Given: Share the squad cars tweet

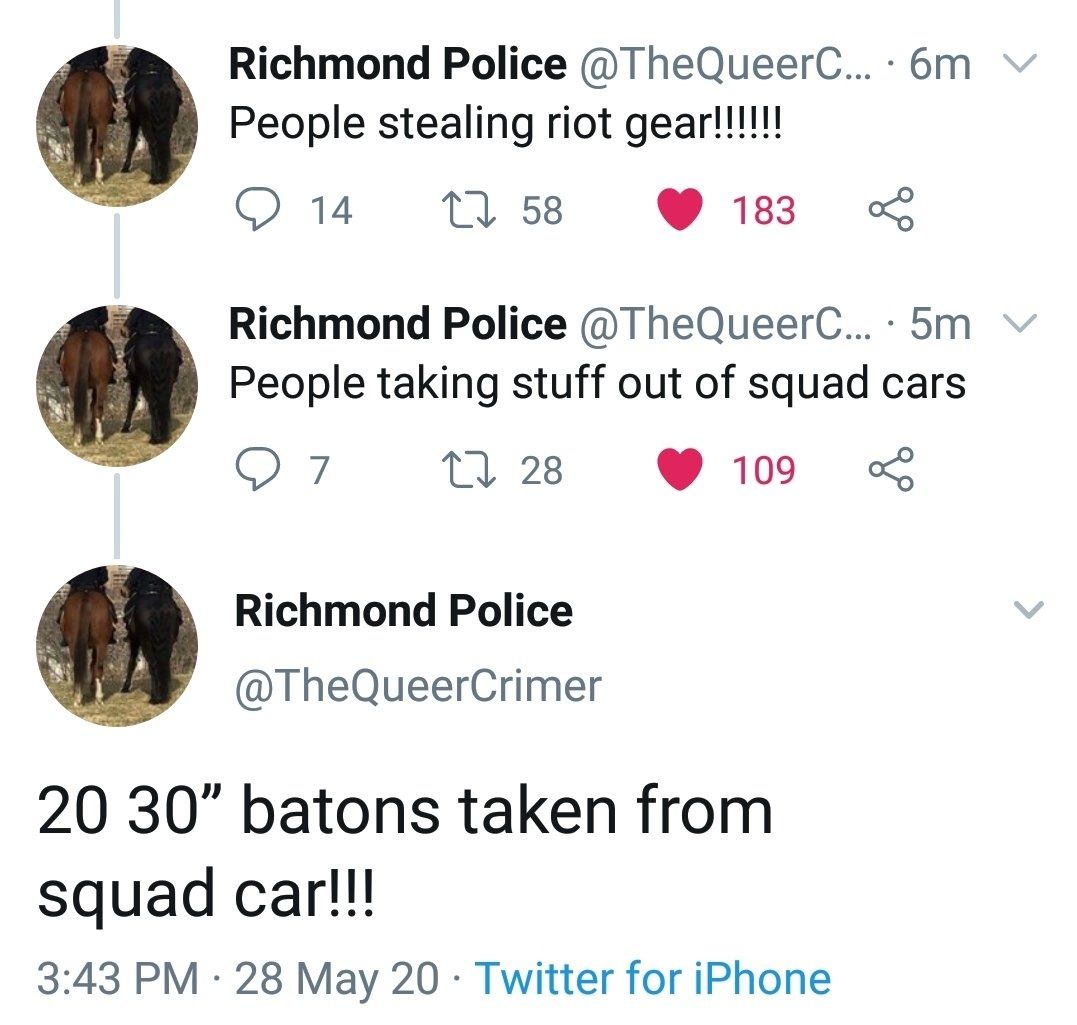Looking at the screenshot, I should [x=891, y=469].
